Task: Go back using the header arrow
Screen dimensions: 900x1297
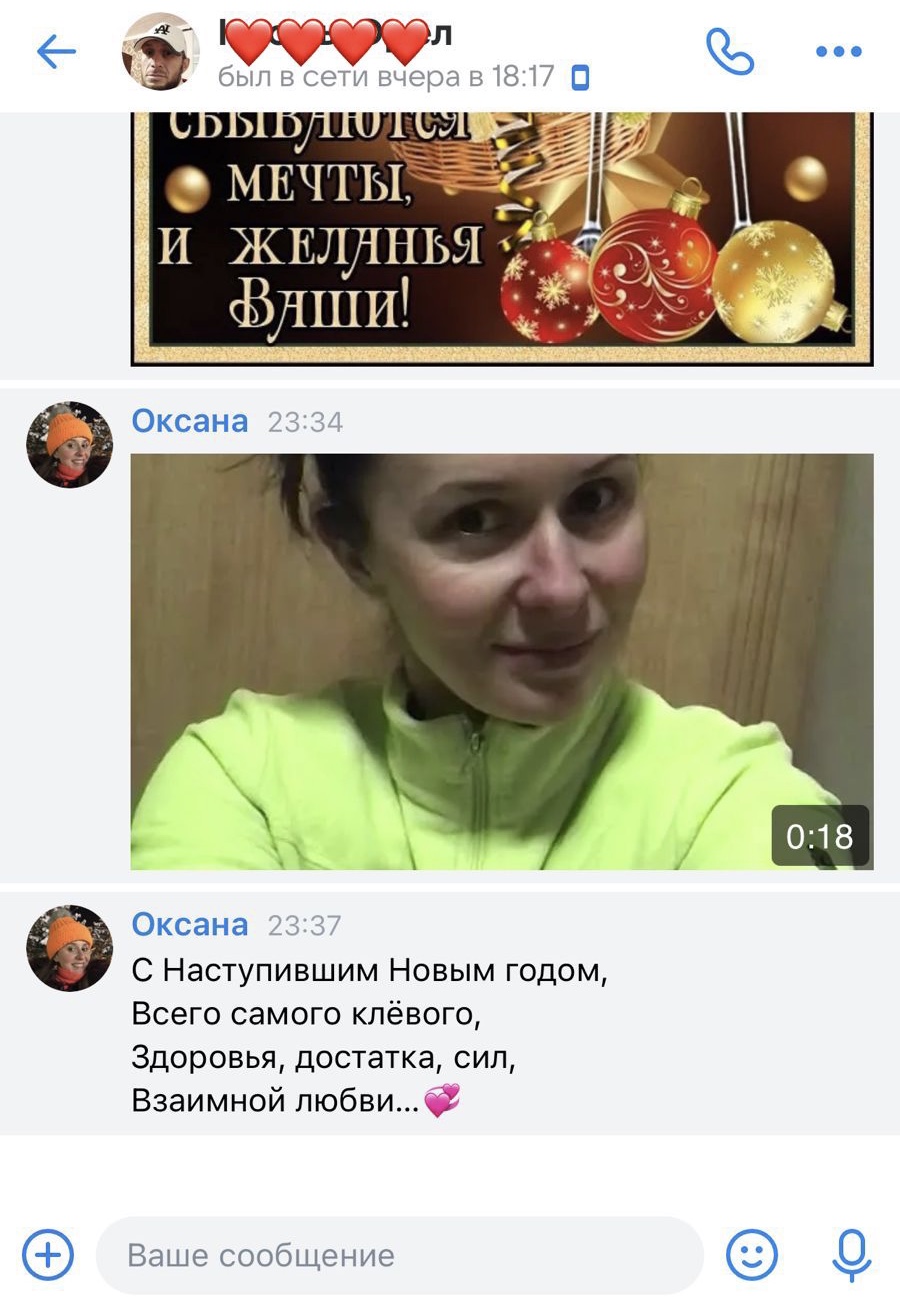Action: pyautogui.click(x=56, y=52)
